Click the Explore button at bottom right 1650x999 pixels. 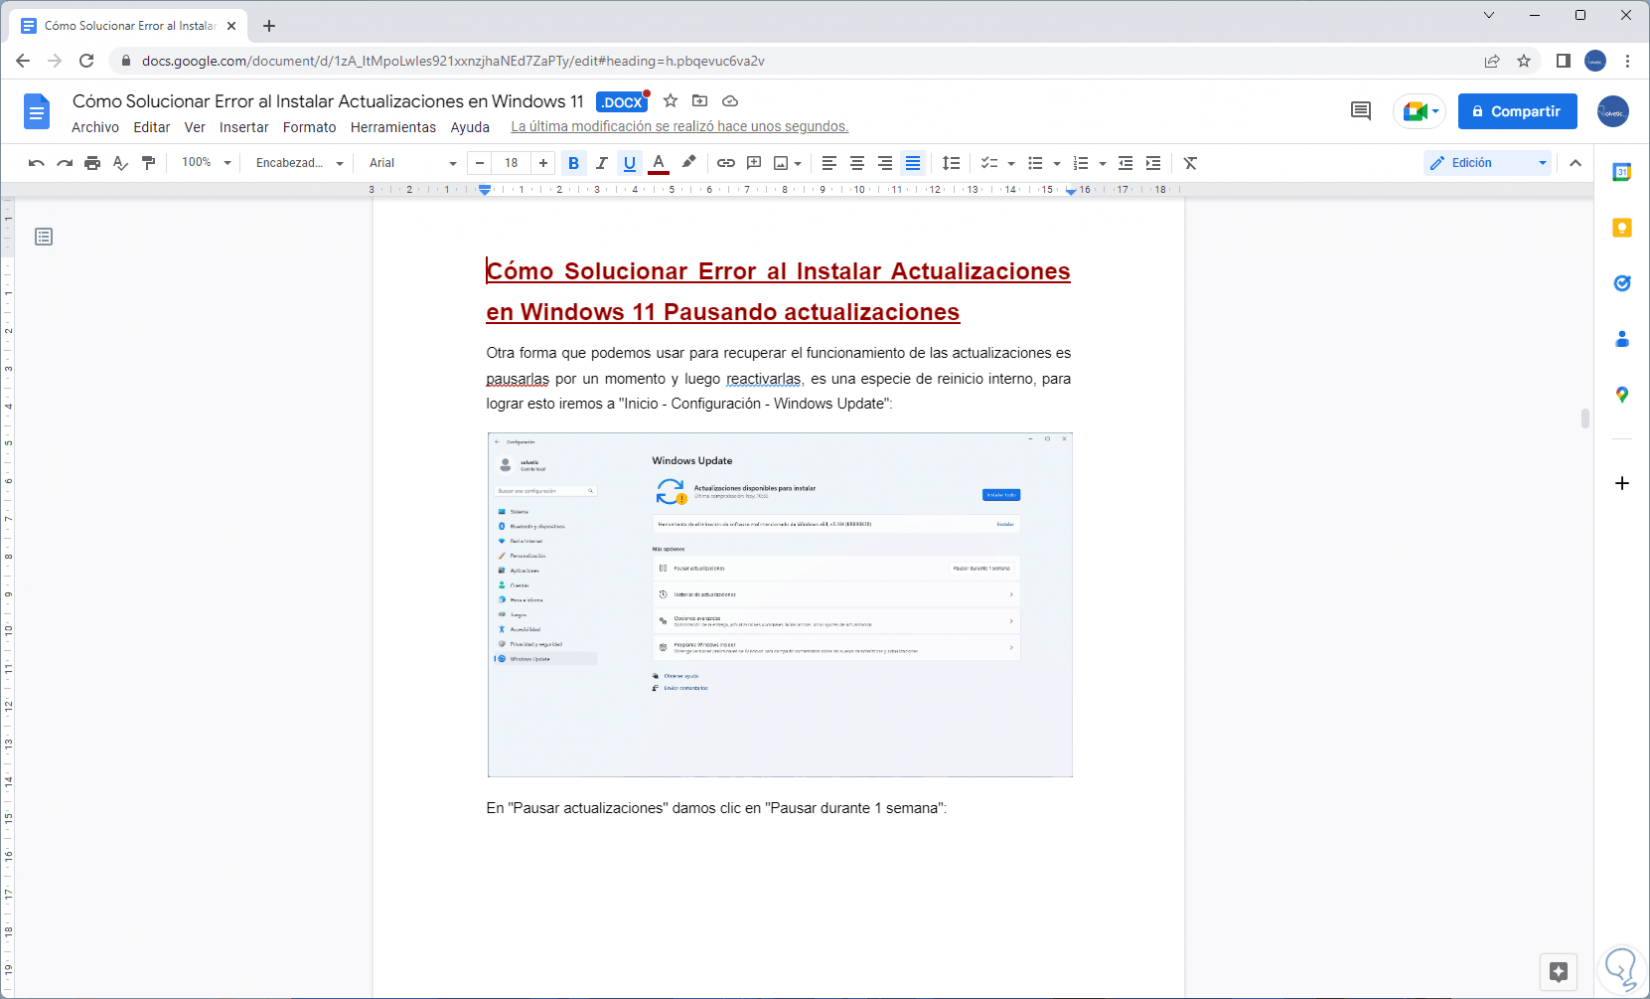click(x=1558, y=971)
